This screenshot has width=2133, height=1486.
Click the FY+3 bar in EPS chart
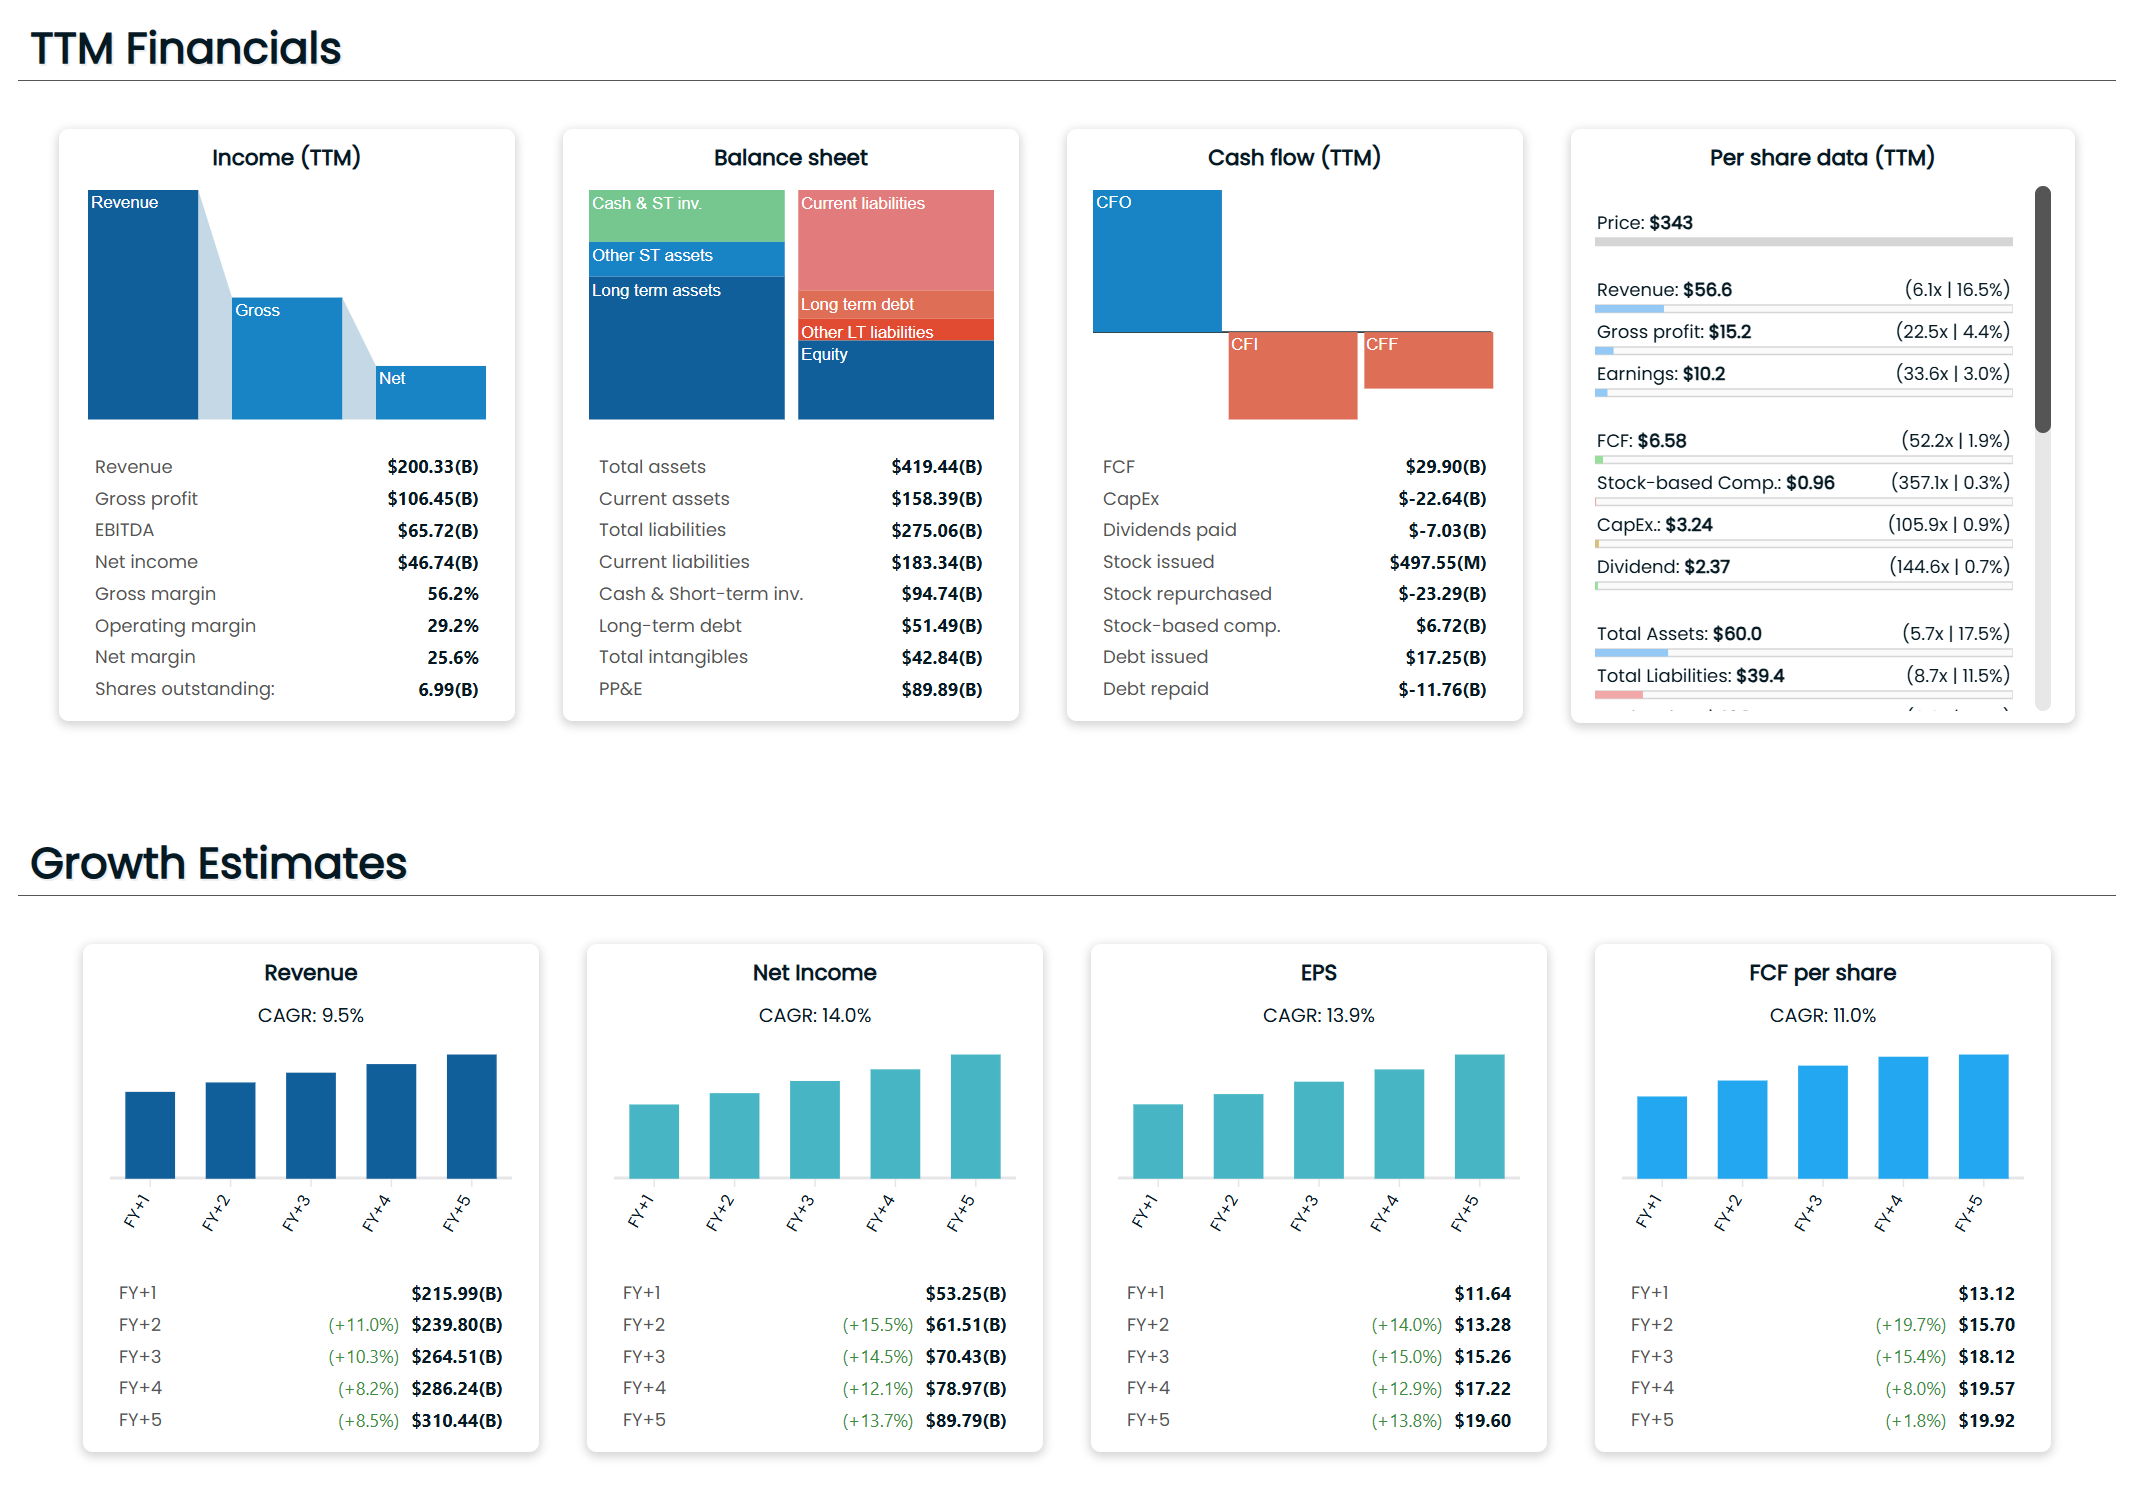(x=1318, y=1130)
